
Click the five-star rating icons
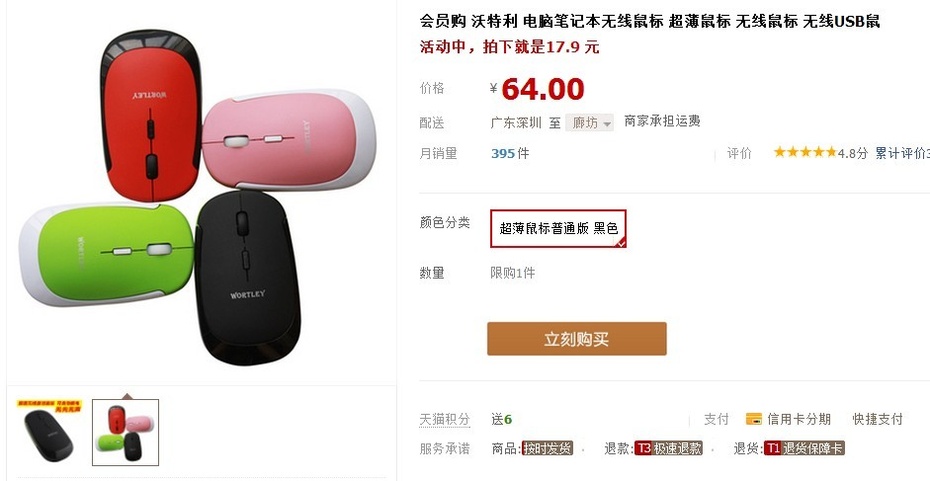[805, 152]
